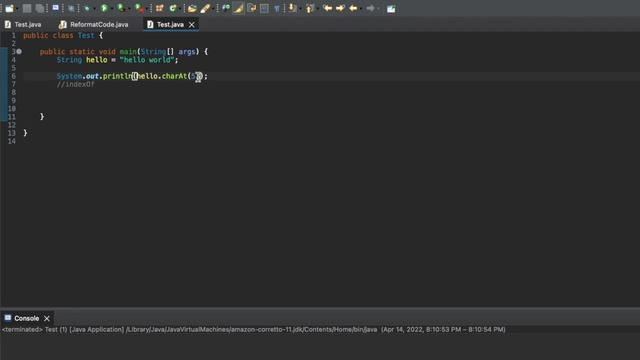Image resolution: width=640 pixels, height=360 pixels.
Task: Open the External Tools dropdown arrow
Action: click(x=147, y=9)
